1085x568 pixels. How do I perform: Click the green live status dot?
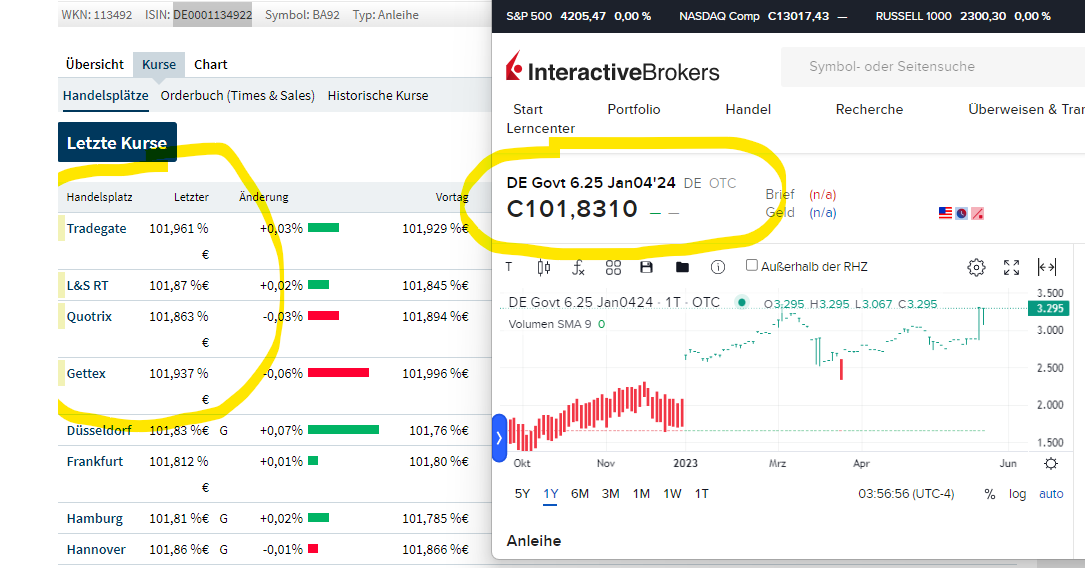742,302
